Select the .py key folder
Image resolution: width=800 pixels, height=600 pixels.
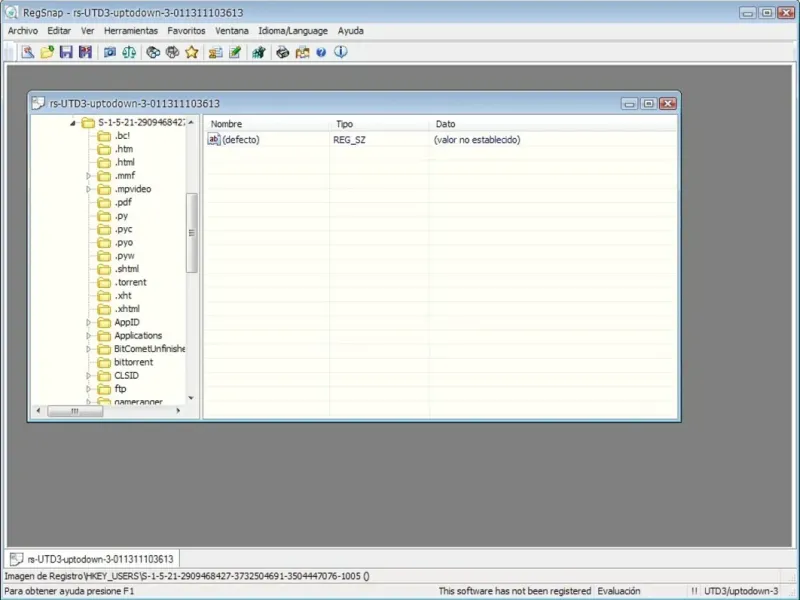pos(113,216)
